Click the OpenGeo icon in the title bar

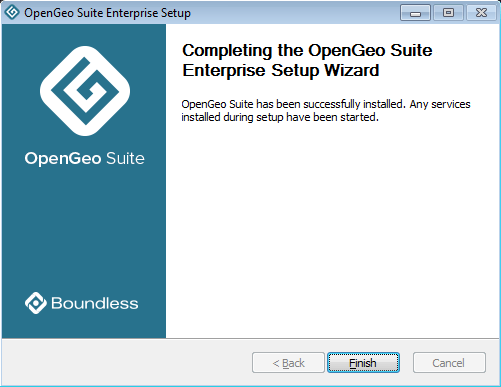12,13
